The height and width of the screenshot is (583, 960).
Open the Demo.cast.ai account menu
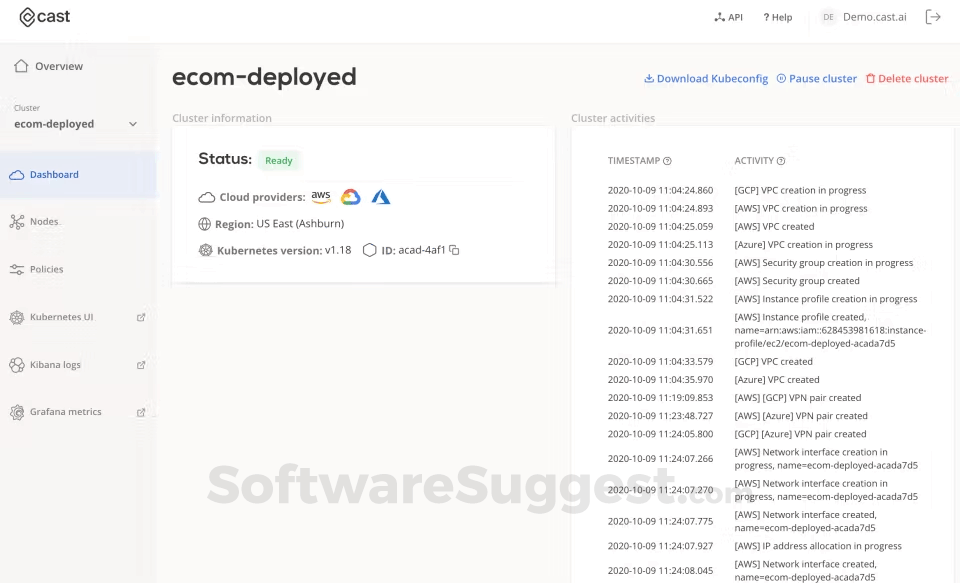(x=864, y=17)
